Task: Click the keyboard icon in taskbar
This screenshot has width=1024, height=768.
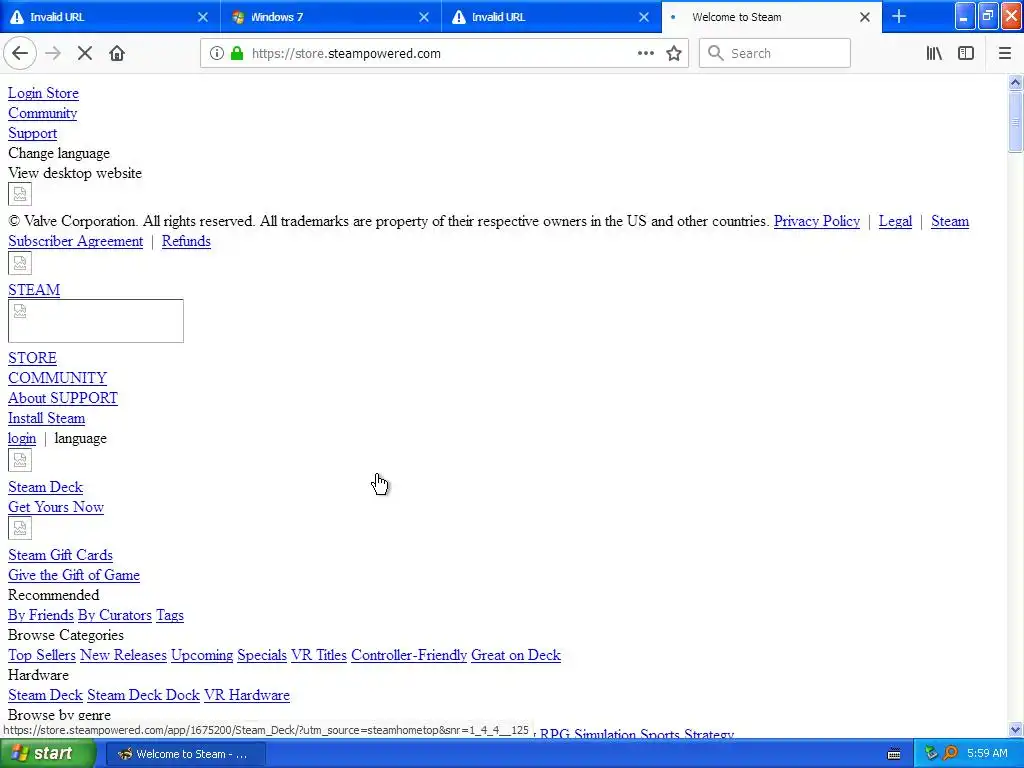Action: pos(894,754)
